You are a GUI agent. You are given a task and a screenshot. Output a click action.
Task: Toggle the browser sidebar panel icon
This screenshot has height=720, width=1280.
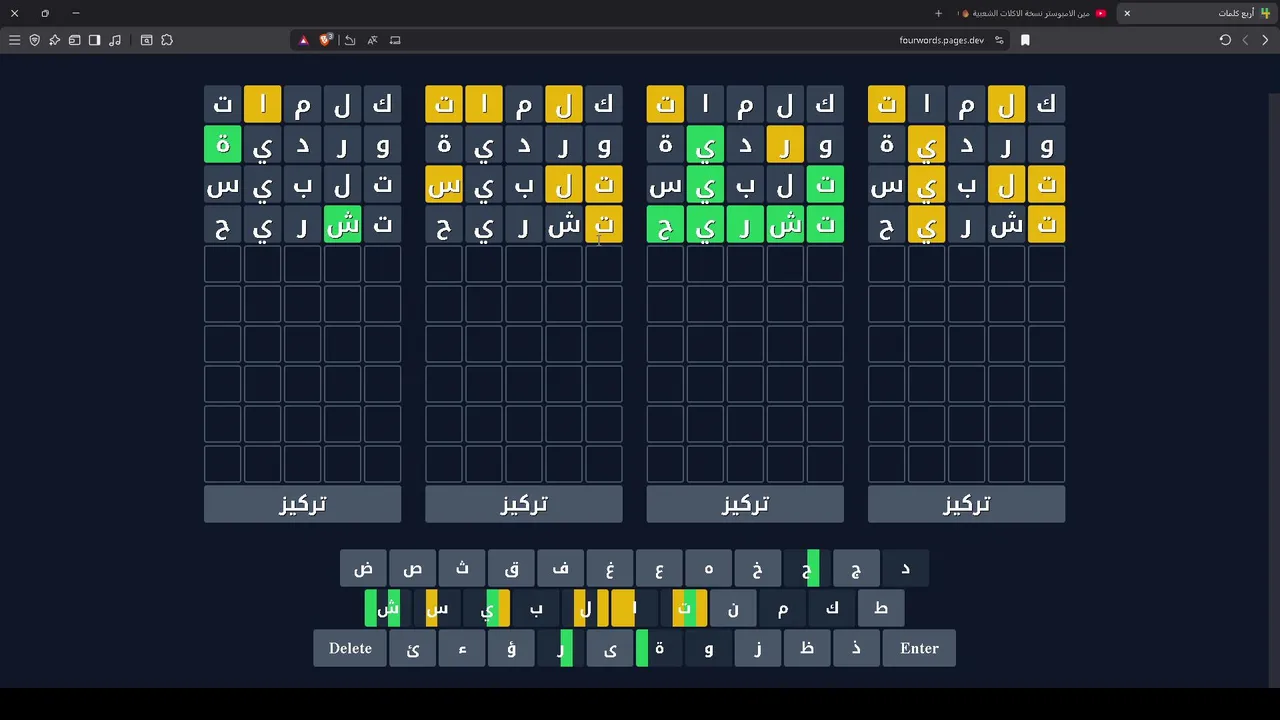(x=94, y=40)
